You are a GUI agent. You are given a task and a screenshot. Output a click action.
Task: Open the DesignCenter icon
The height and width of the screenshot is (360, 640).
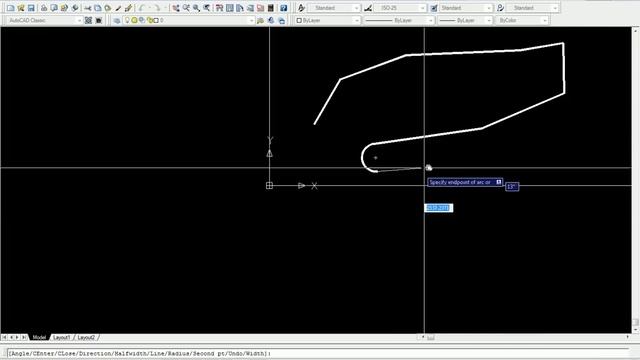pyautogui.click(x=230, y=8)
